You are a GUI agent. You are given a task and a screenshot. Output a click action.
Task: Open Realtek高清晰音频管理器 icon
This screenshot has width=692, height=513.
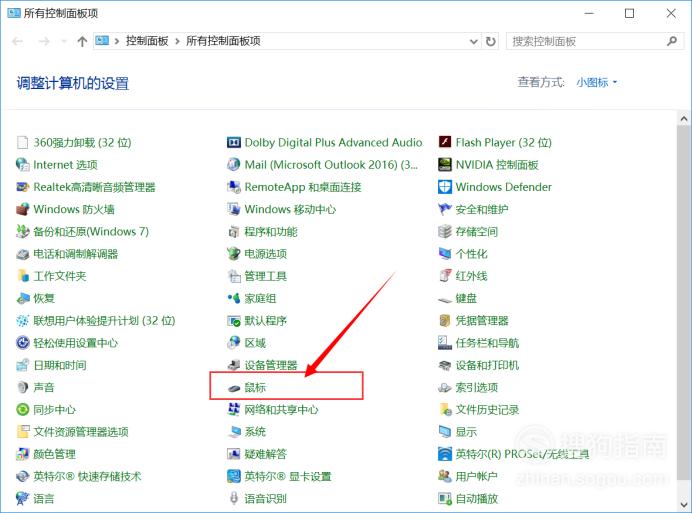pos(23,187)
